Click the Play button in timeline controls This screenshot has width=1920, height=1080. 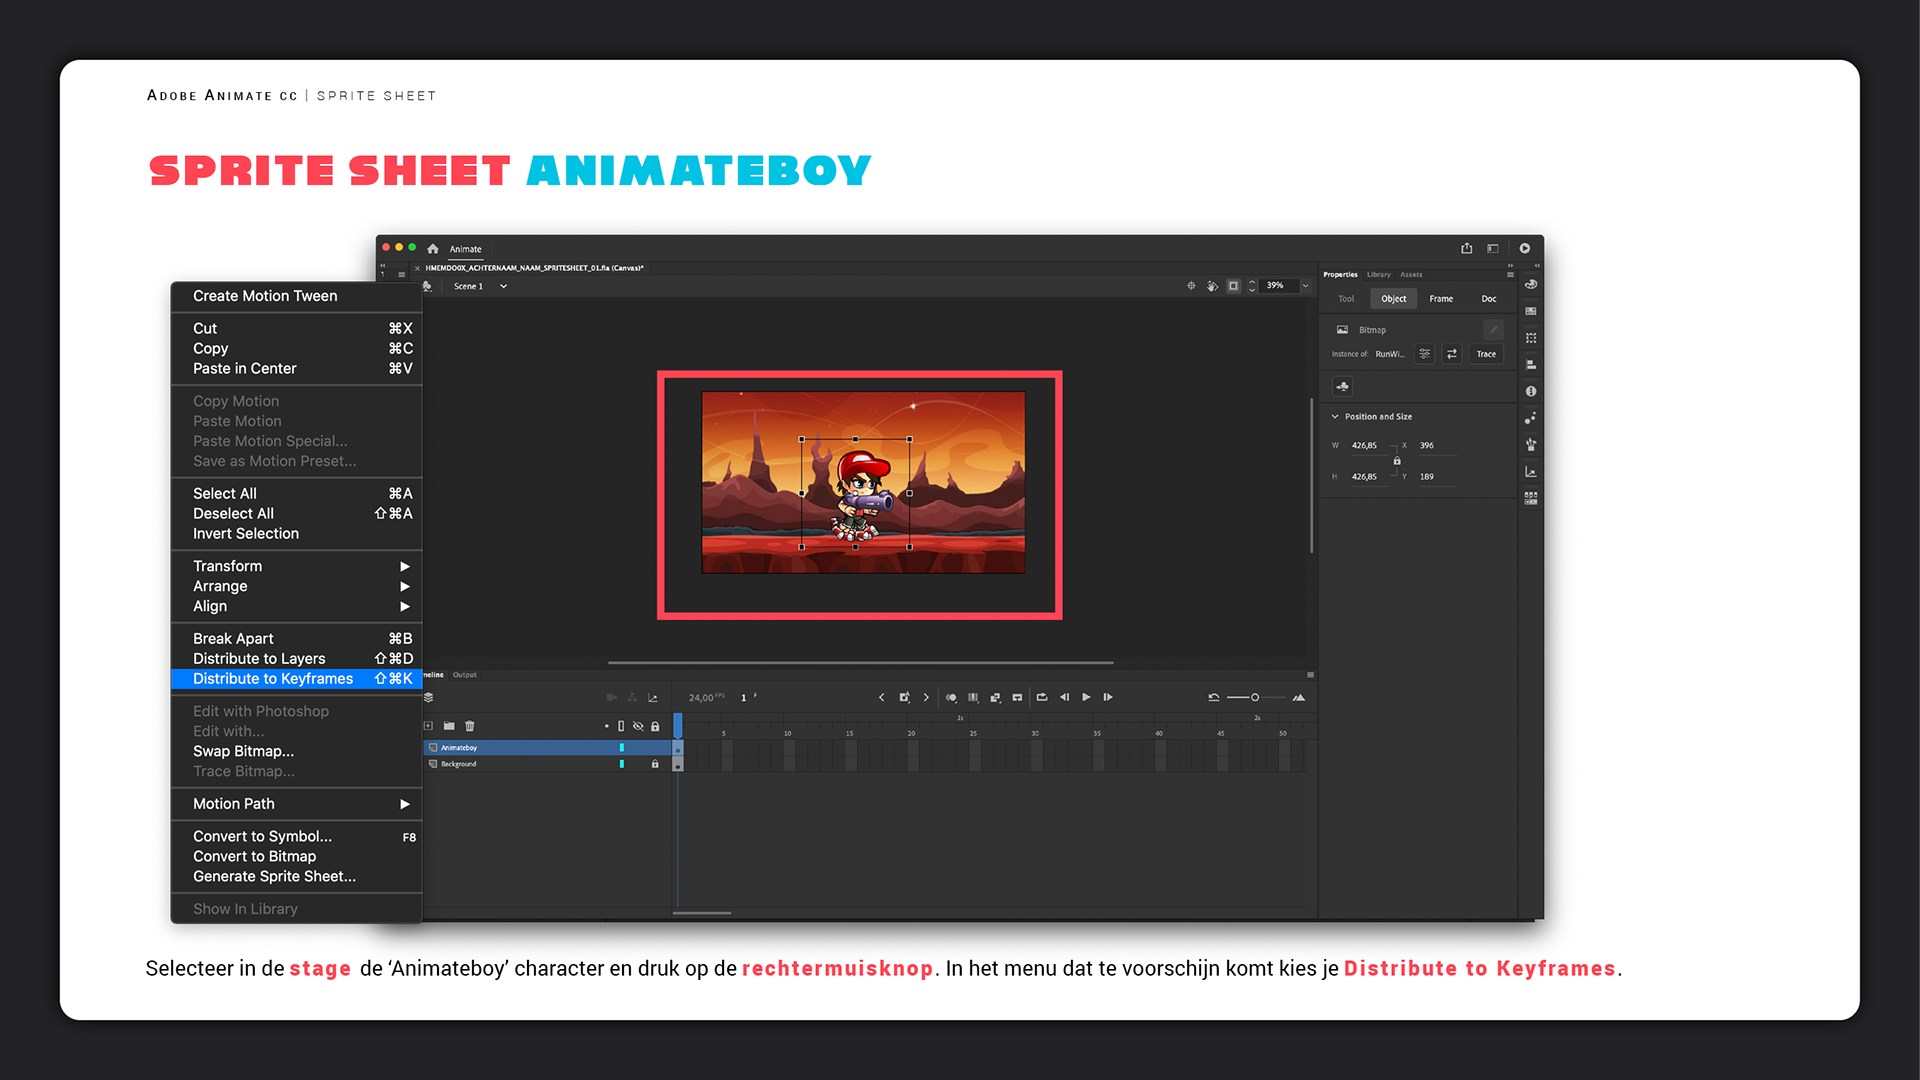point(1086,697)
